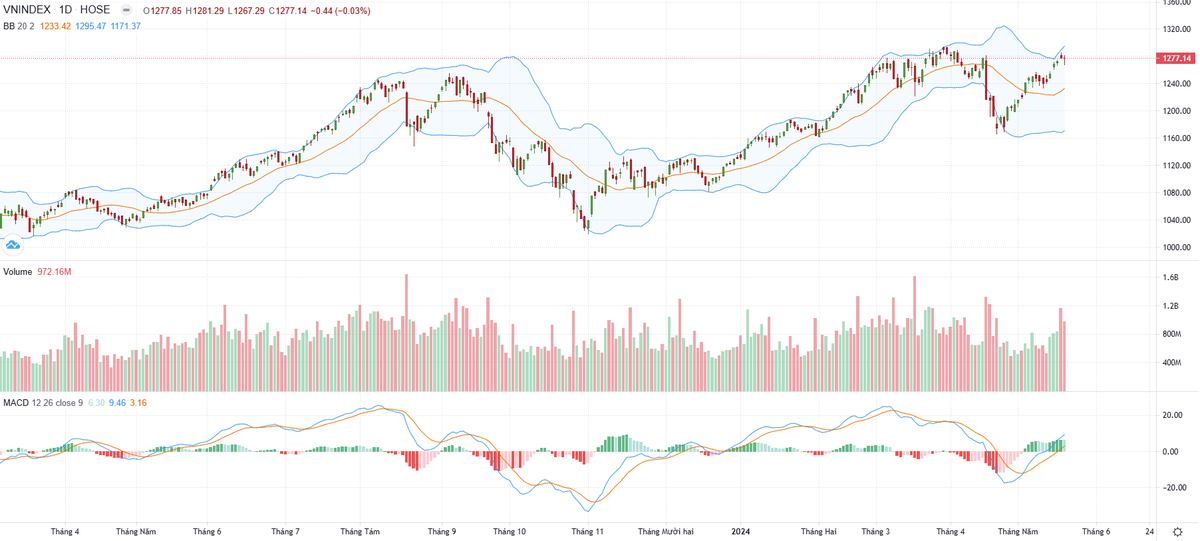1200x541 pixels.
Task: Click the 1000.00 level on price scale
Action: pyautogui.click(x=1175, y=248)
